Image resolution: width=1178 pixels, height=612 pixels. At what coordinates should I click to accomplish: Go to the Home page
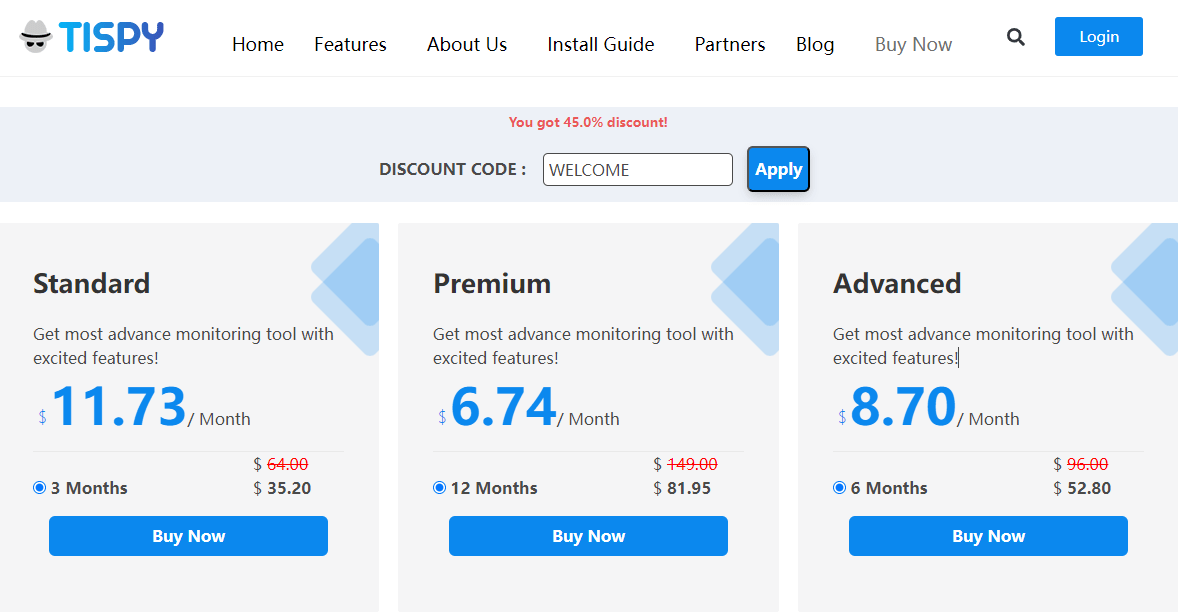pos(258,45)
